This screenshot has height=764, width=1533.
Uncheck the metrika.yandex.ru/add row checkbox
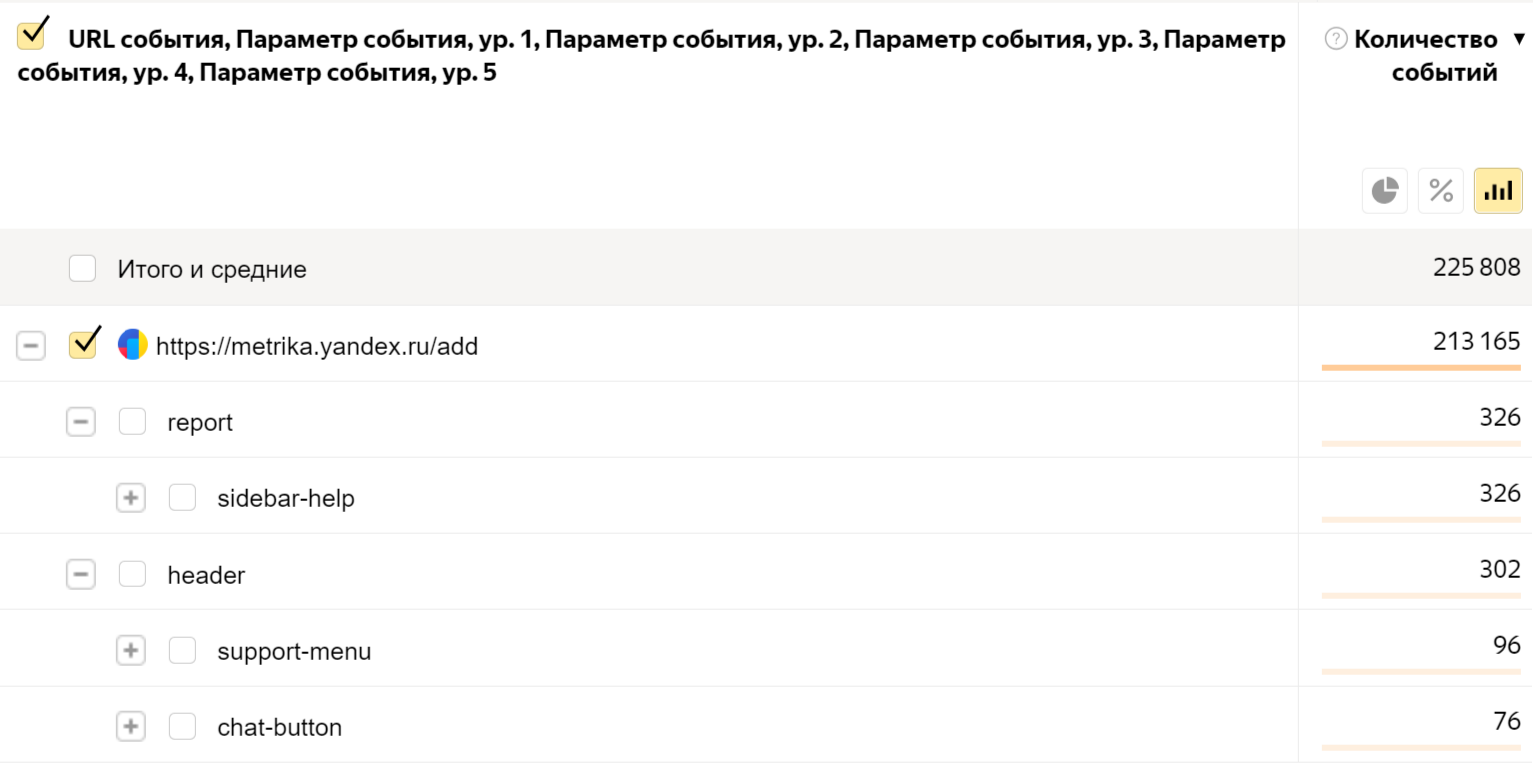pyautogui.click(x=83, y=343)
